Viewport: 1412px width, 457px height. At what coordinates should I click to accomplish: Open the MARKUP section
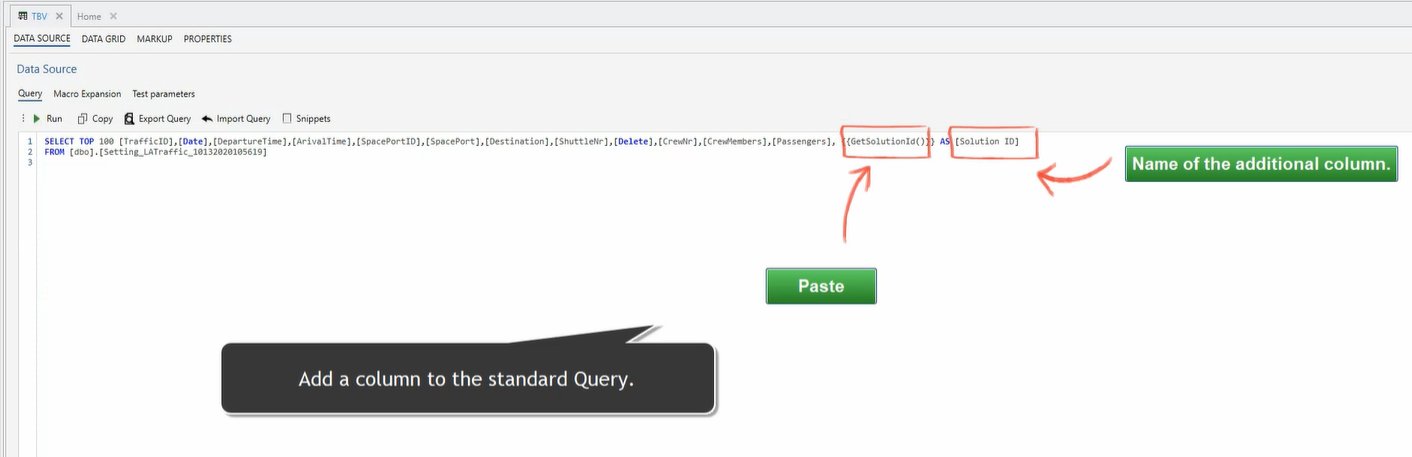(x=155, y=39)
